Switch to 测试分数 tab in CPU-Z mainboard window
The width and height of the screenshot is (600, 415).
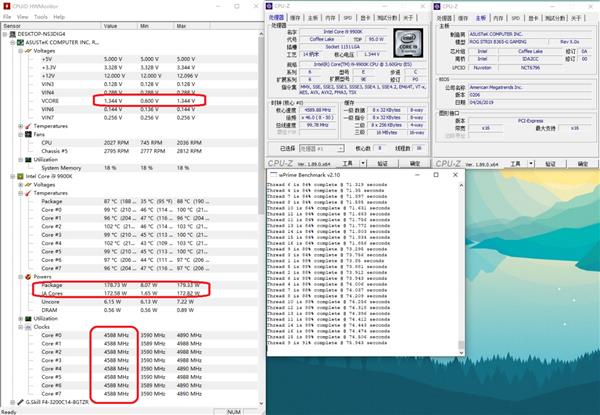[555, 18]
